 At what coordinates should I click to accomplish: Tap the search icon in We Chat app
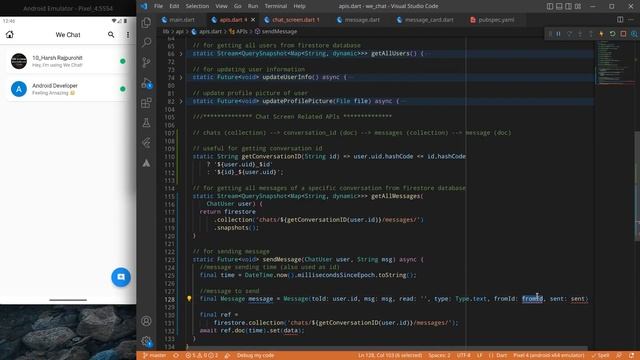tap(111, 35)
